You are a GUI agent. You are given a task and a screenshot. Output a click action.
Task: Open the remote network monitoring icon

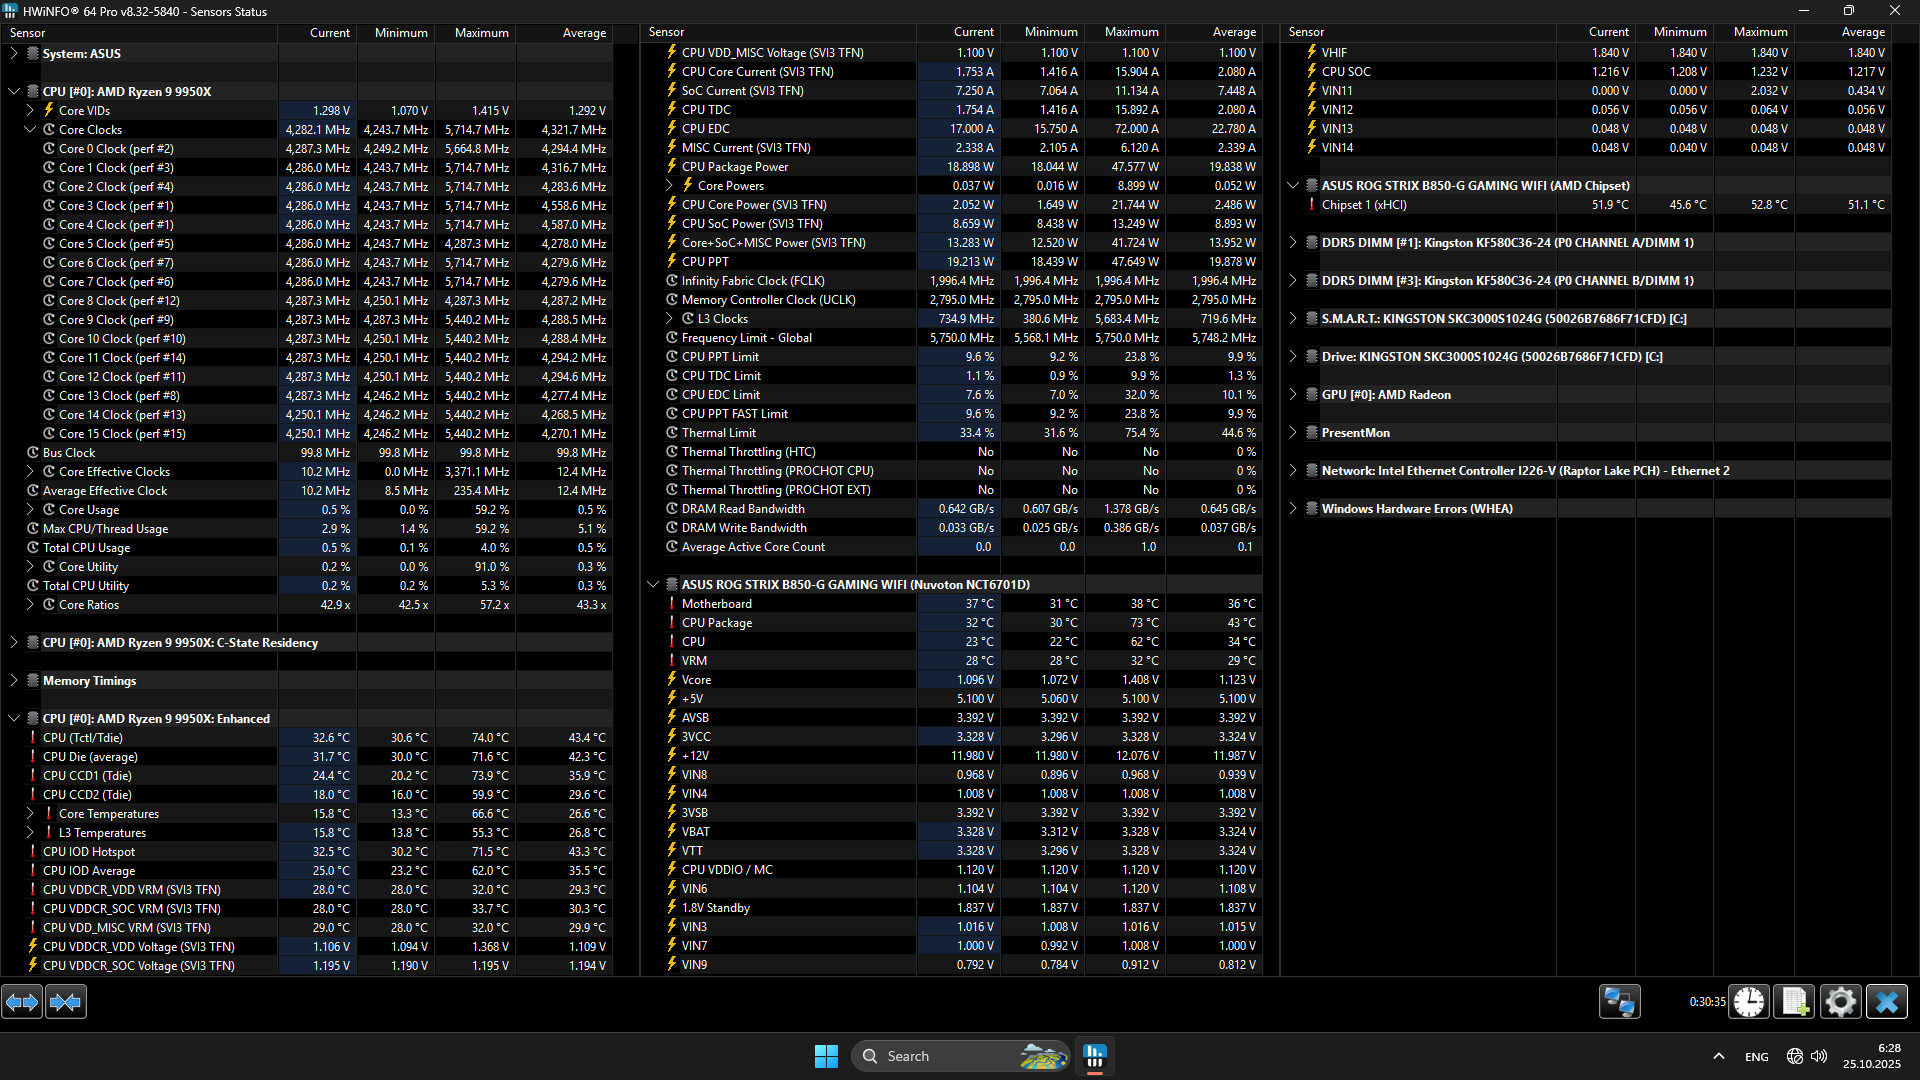pyautogui.click(x=1619, y=1002)
